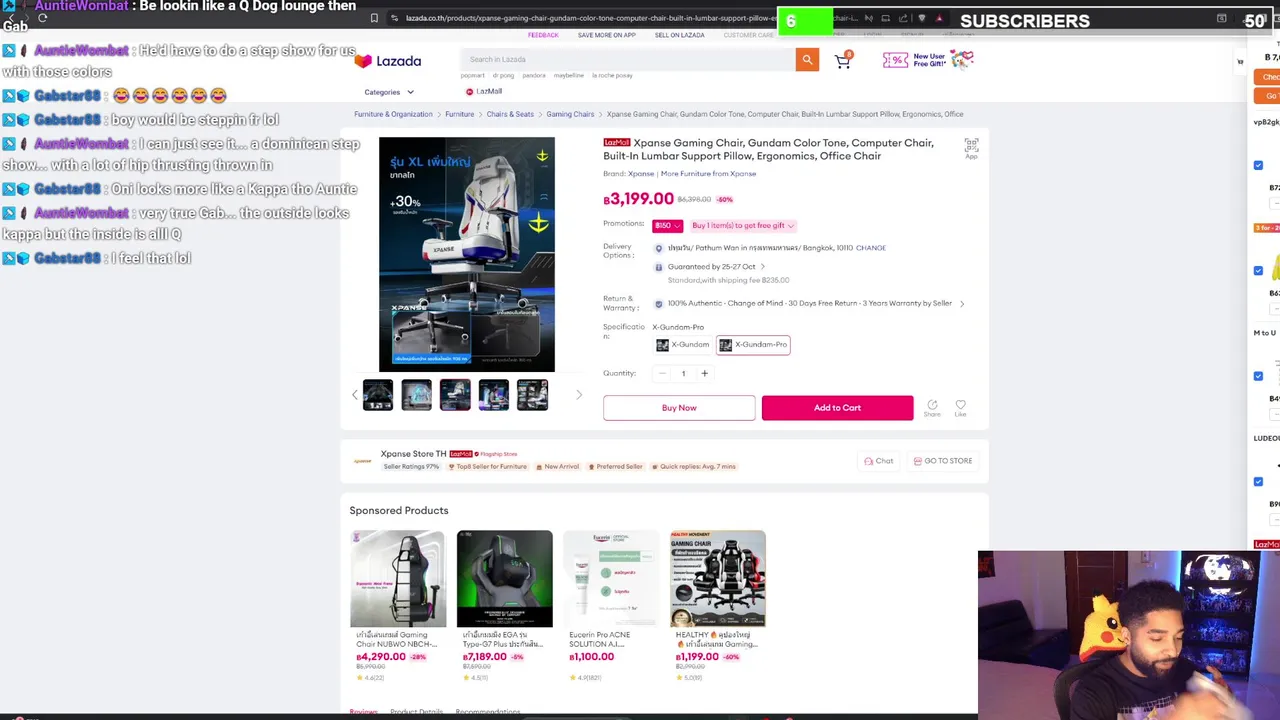
Task: Go to Chairs & Seats breadcrumb
Action: tap(510, 114)
